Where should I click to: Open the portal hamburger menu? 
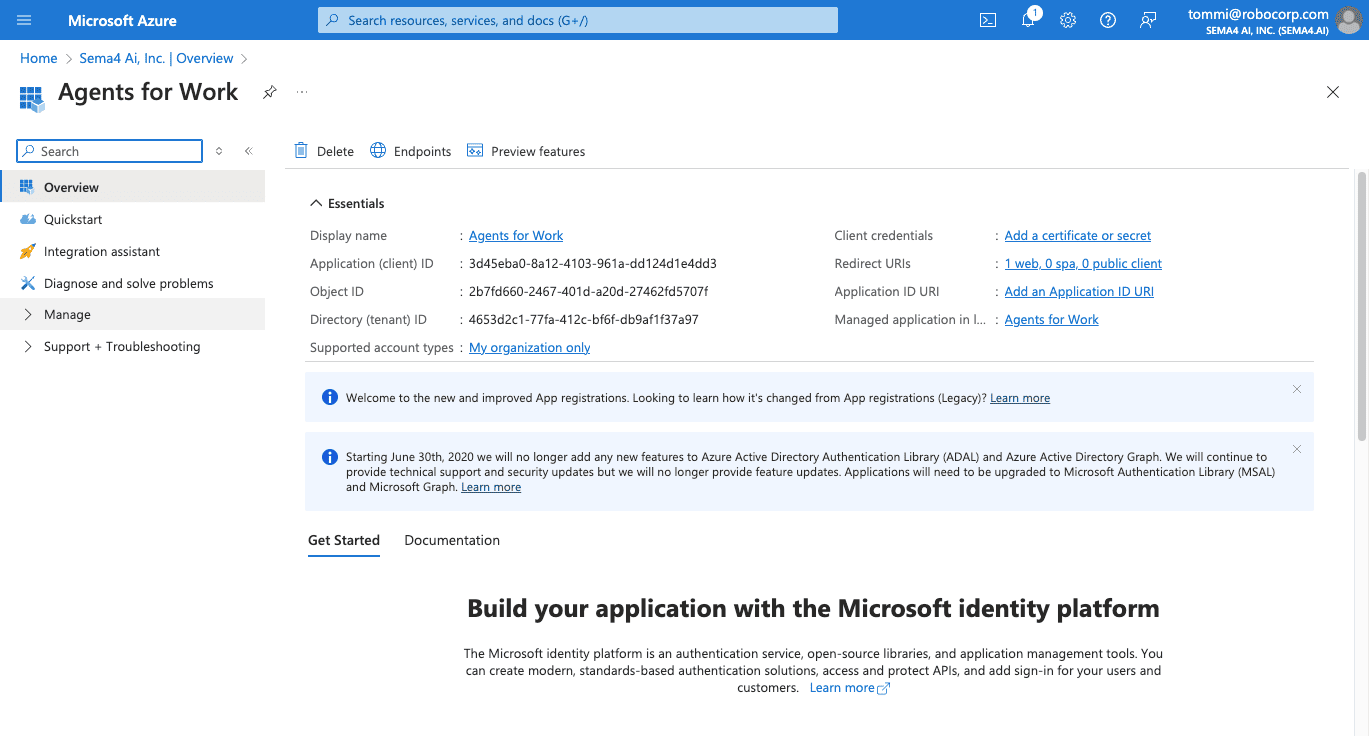click(x=23, y=20)
